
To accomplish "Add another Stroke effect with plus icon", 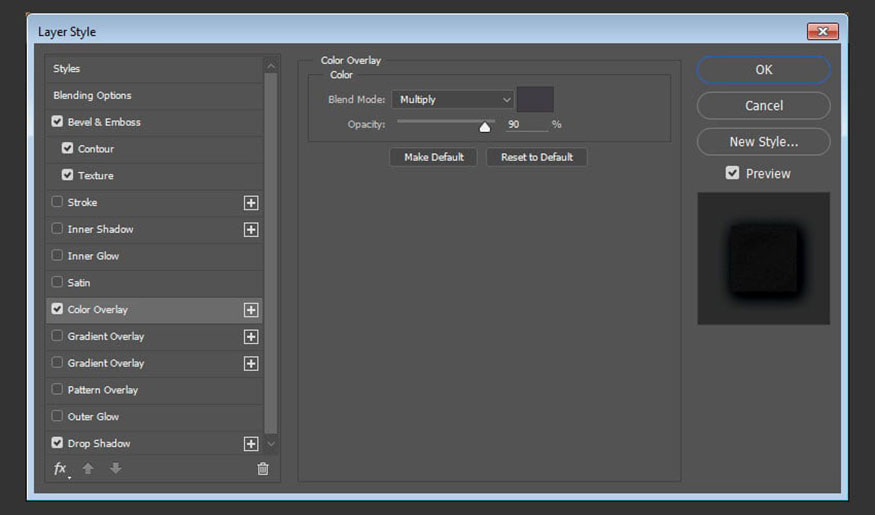I will point(251,203).
